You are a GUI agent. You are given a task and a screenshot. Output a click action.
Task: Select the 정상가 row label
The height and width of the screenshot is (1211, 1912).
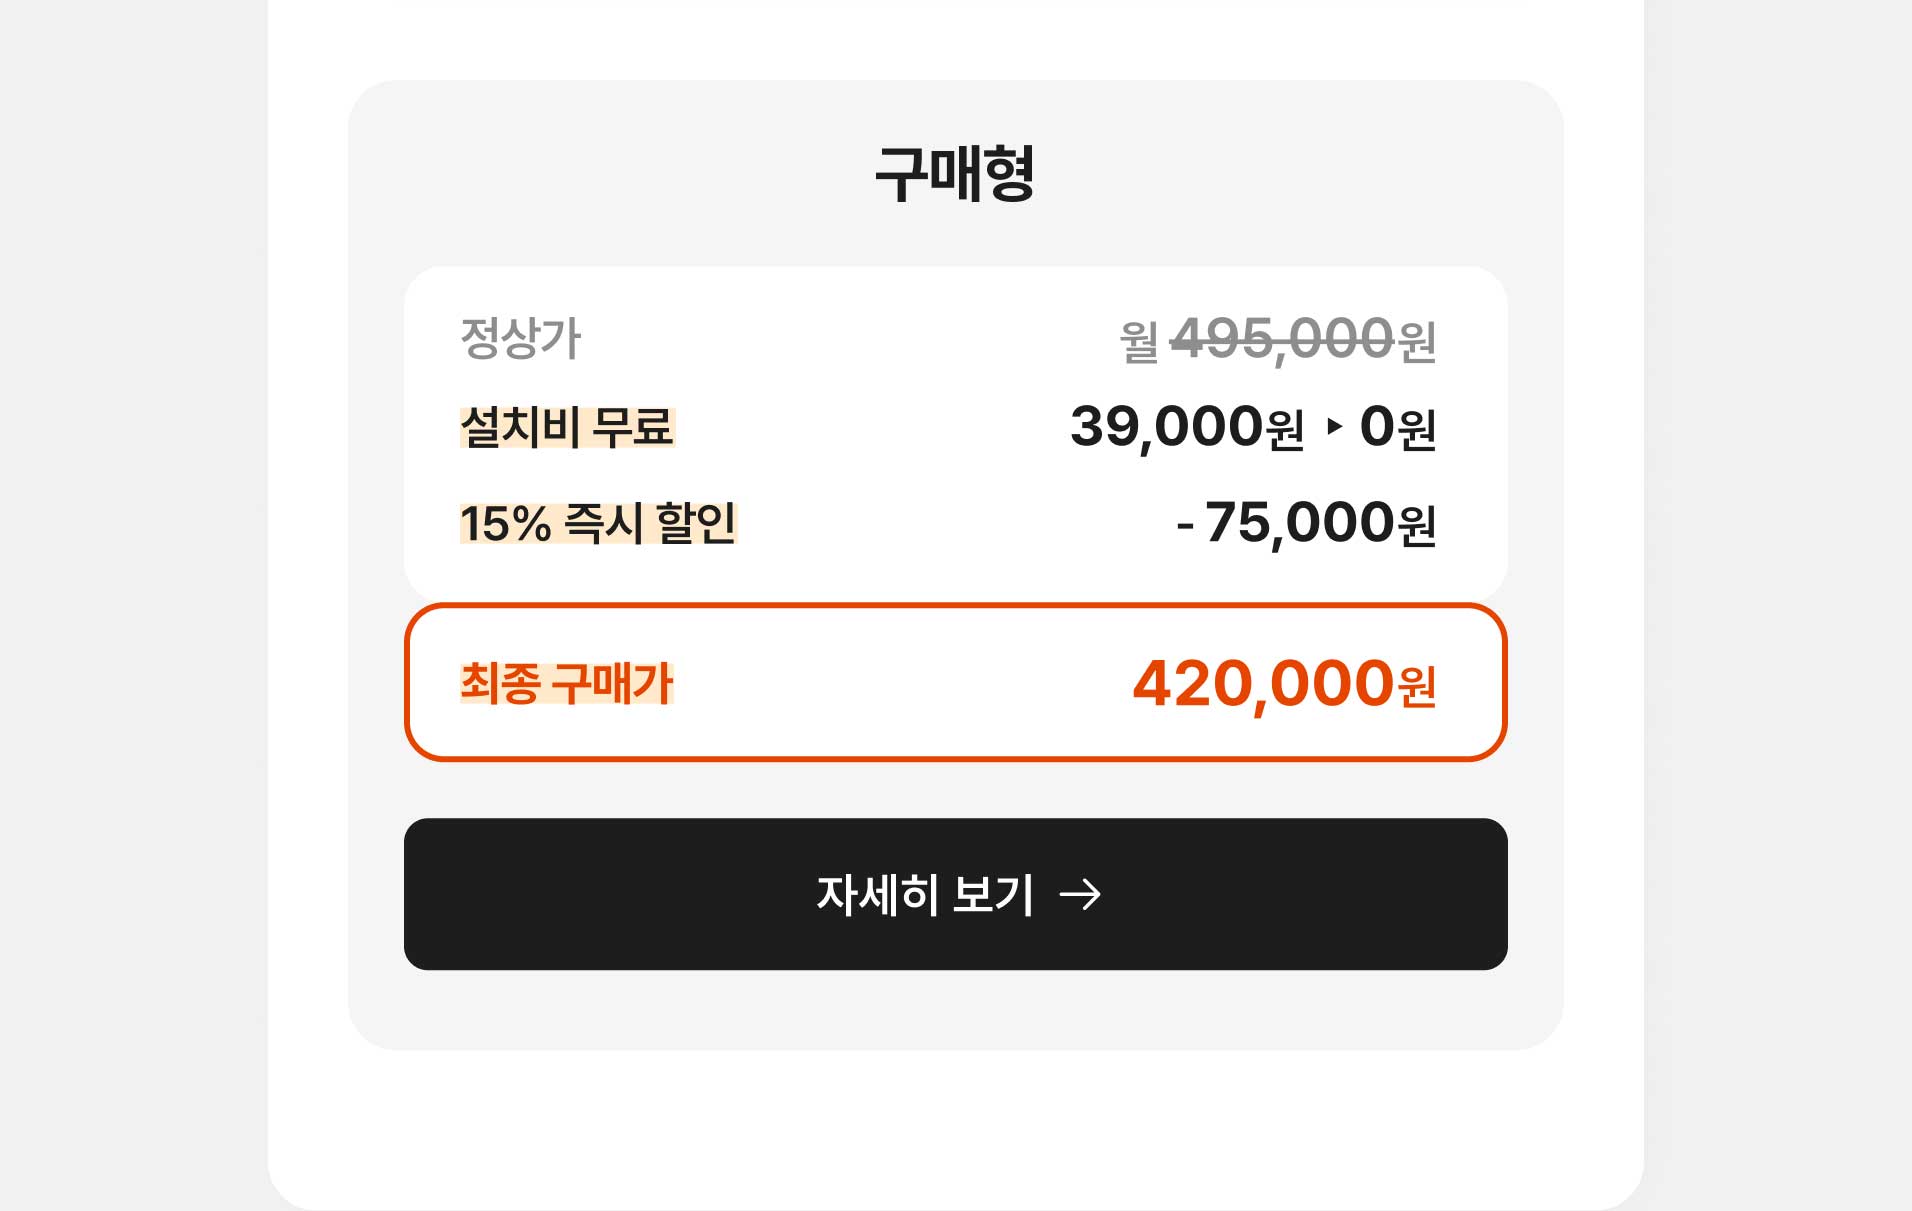coord(521,338)
